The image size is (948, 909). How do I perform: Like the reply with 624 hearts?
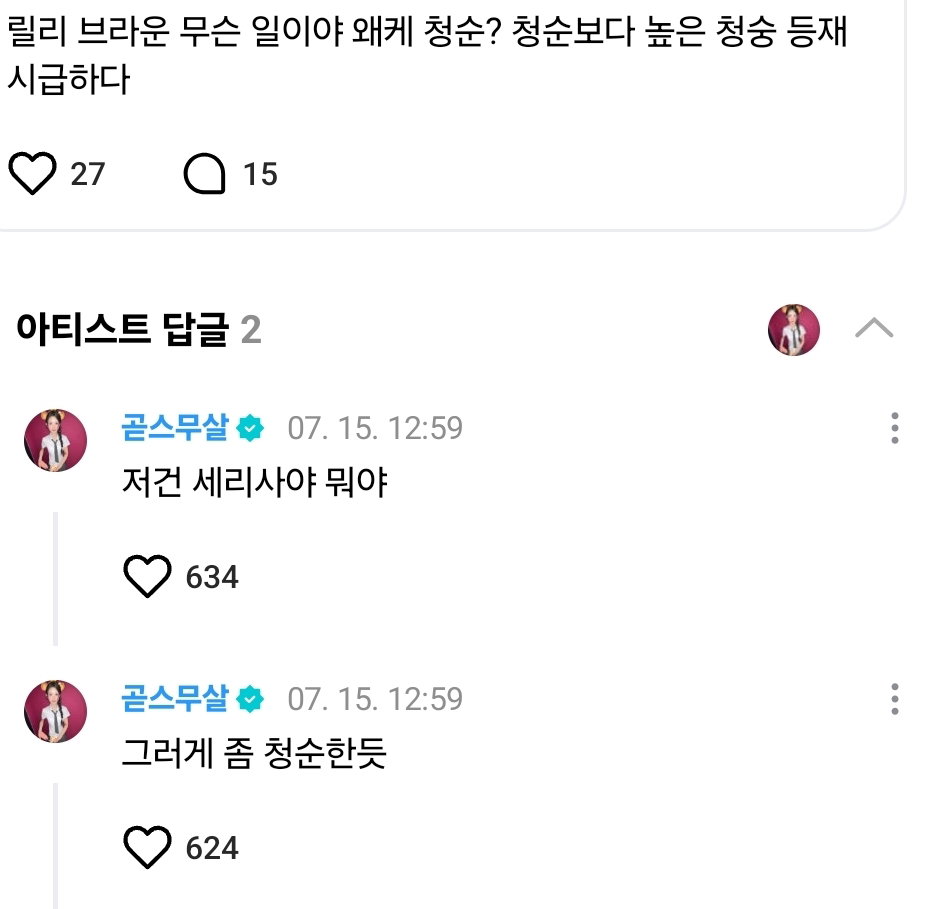point(147,847)
